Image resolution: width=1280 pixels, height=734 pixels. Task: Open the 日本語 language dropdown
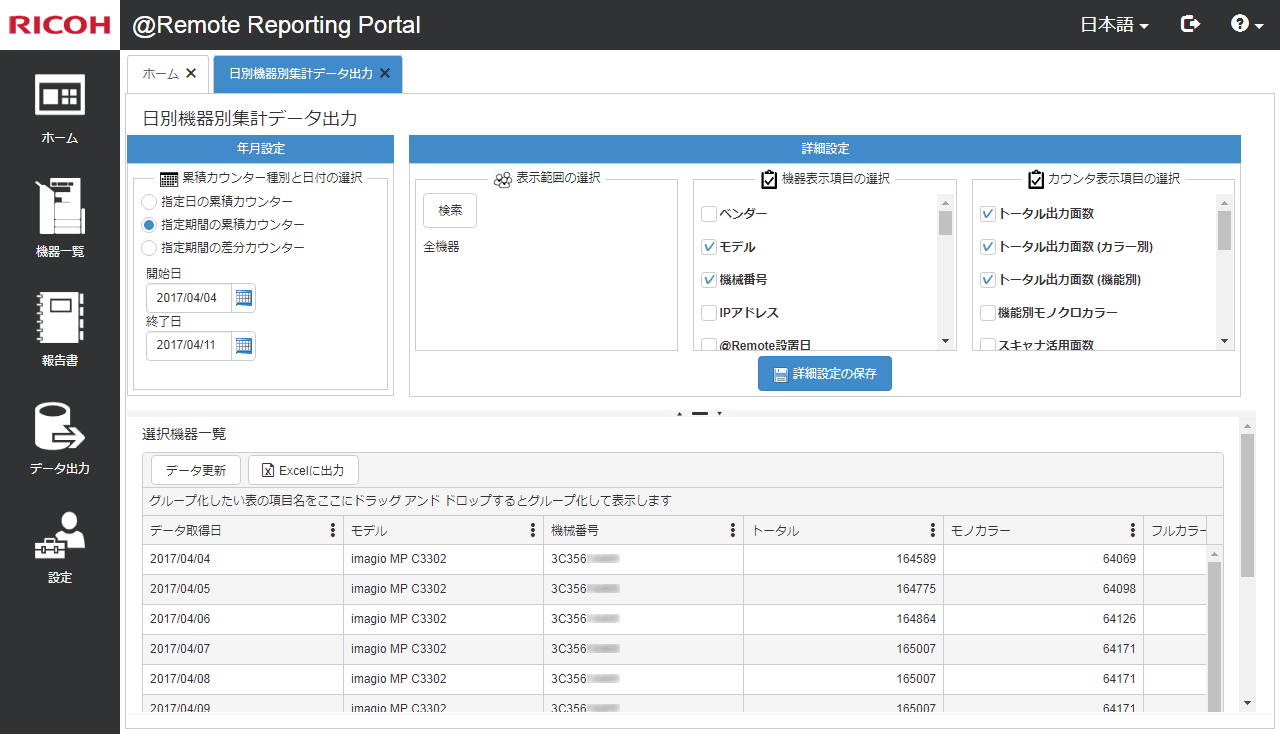(1114, 25)
